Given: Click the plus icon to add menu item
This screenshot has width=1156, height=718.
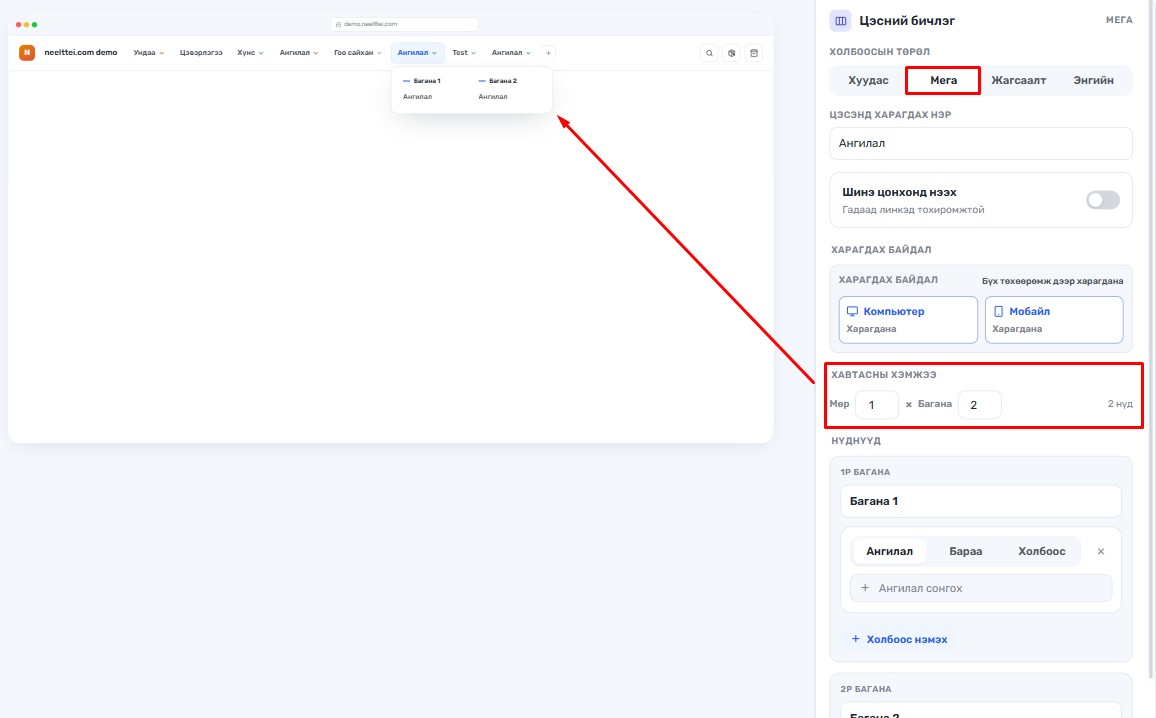Looking at the screenshot, I should [548, 53].
